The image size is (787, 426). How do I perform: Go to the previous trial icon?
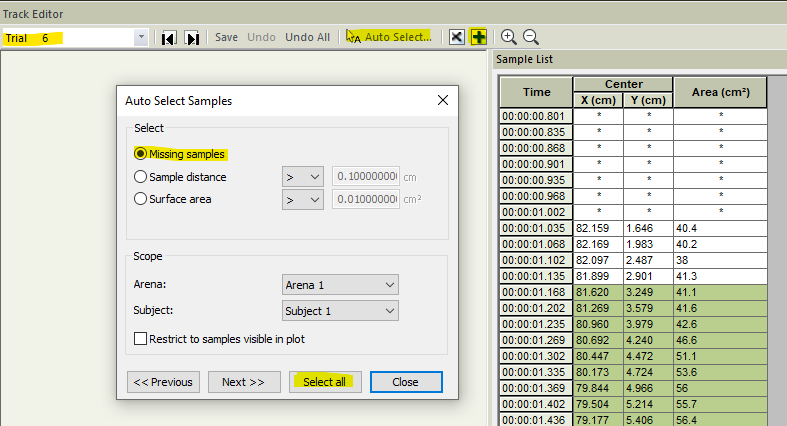pyautogui.click(x=169, y=38)
